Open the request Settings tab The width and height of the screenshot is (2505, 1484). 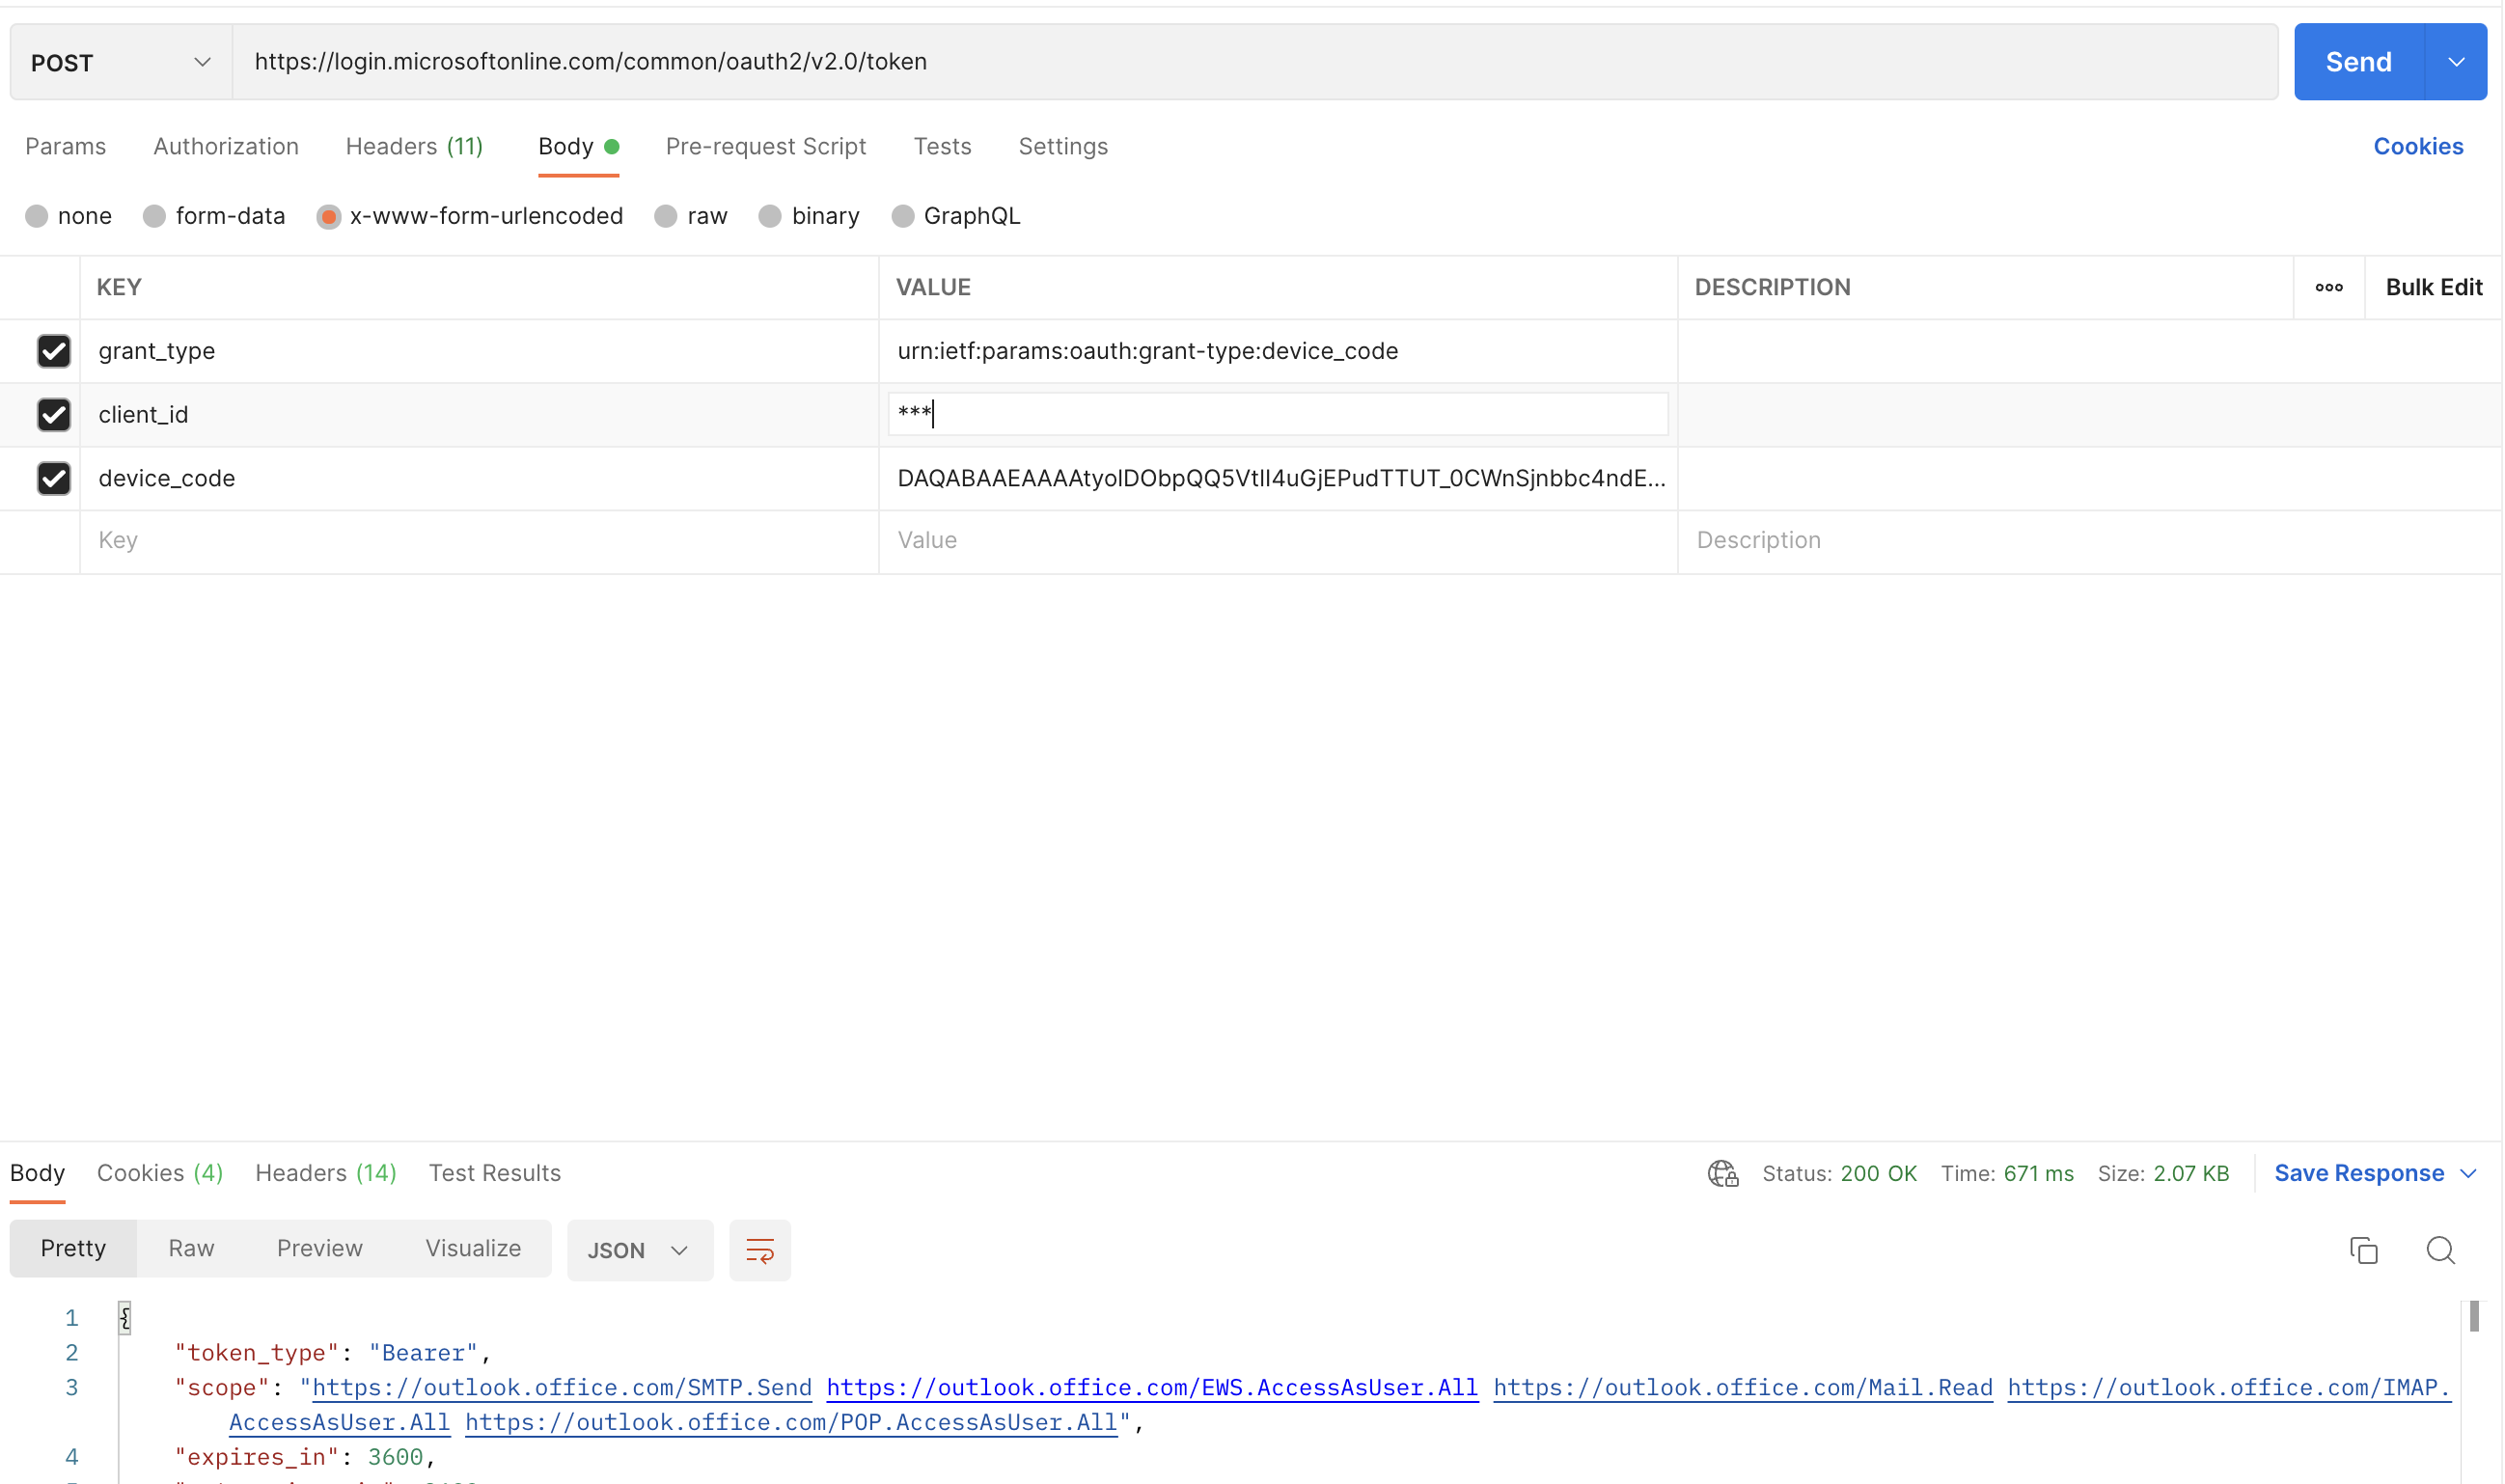pos(1064,147)
